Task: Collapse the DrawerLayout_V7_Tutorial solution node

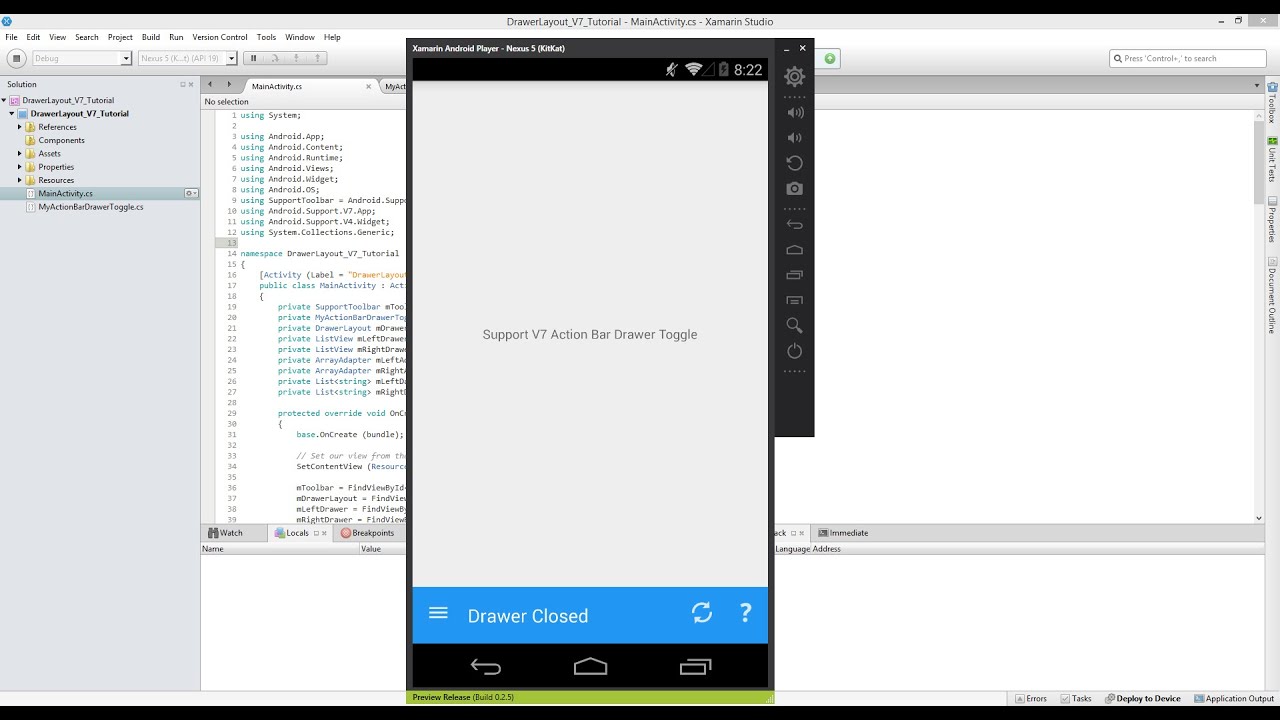Action: point(5,100)
